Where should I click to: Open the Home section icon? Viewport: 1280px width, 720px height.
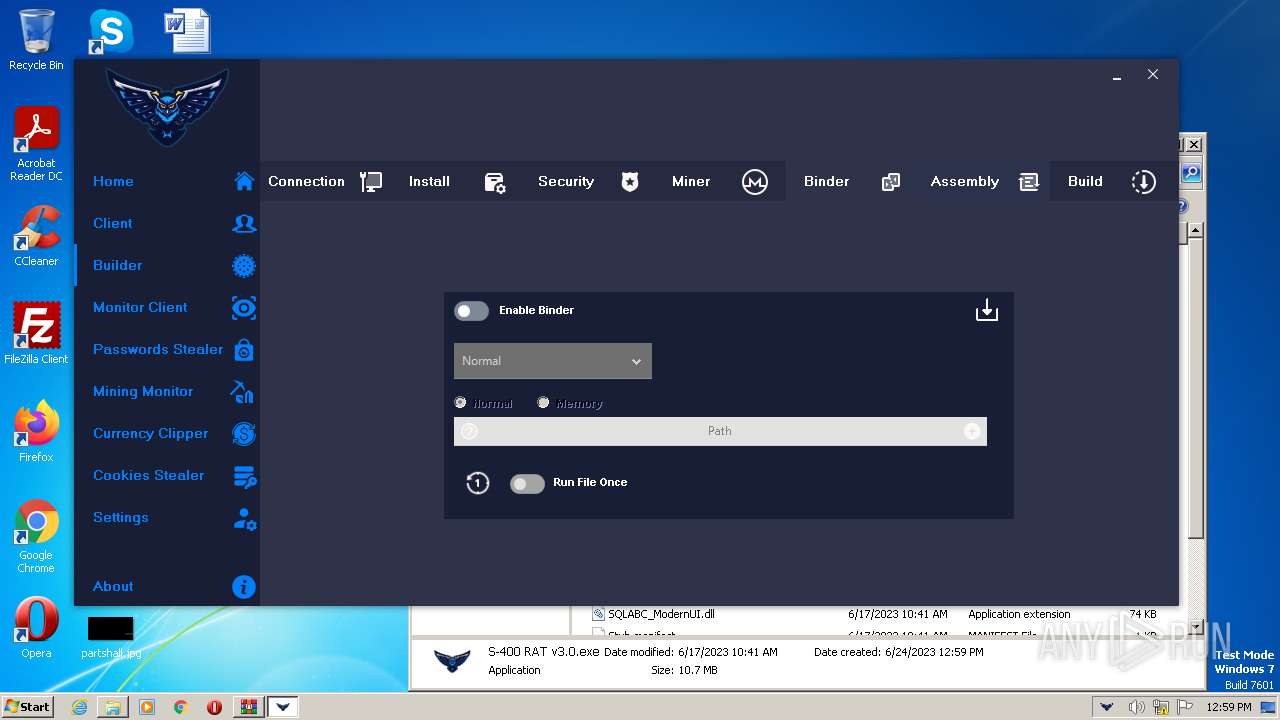tap(244, 181)
